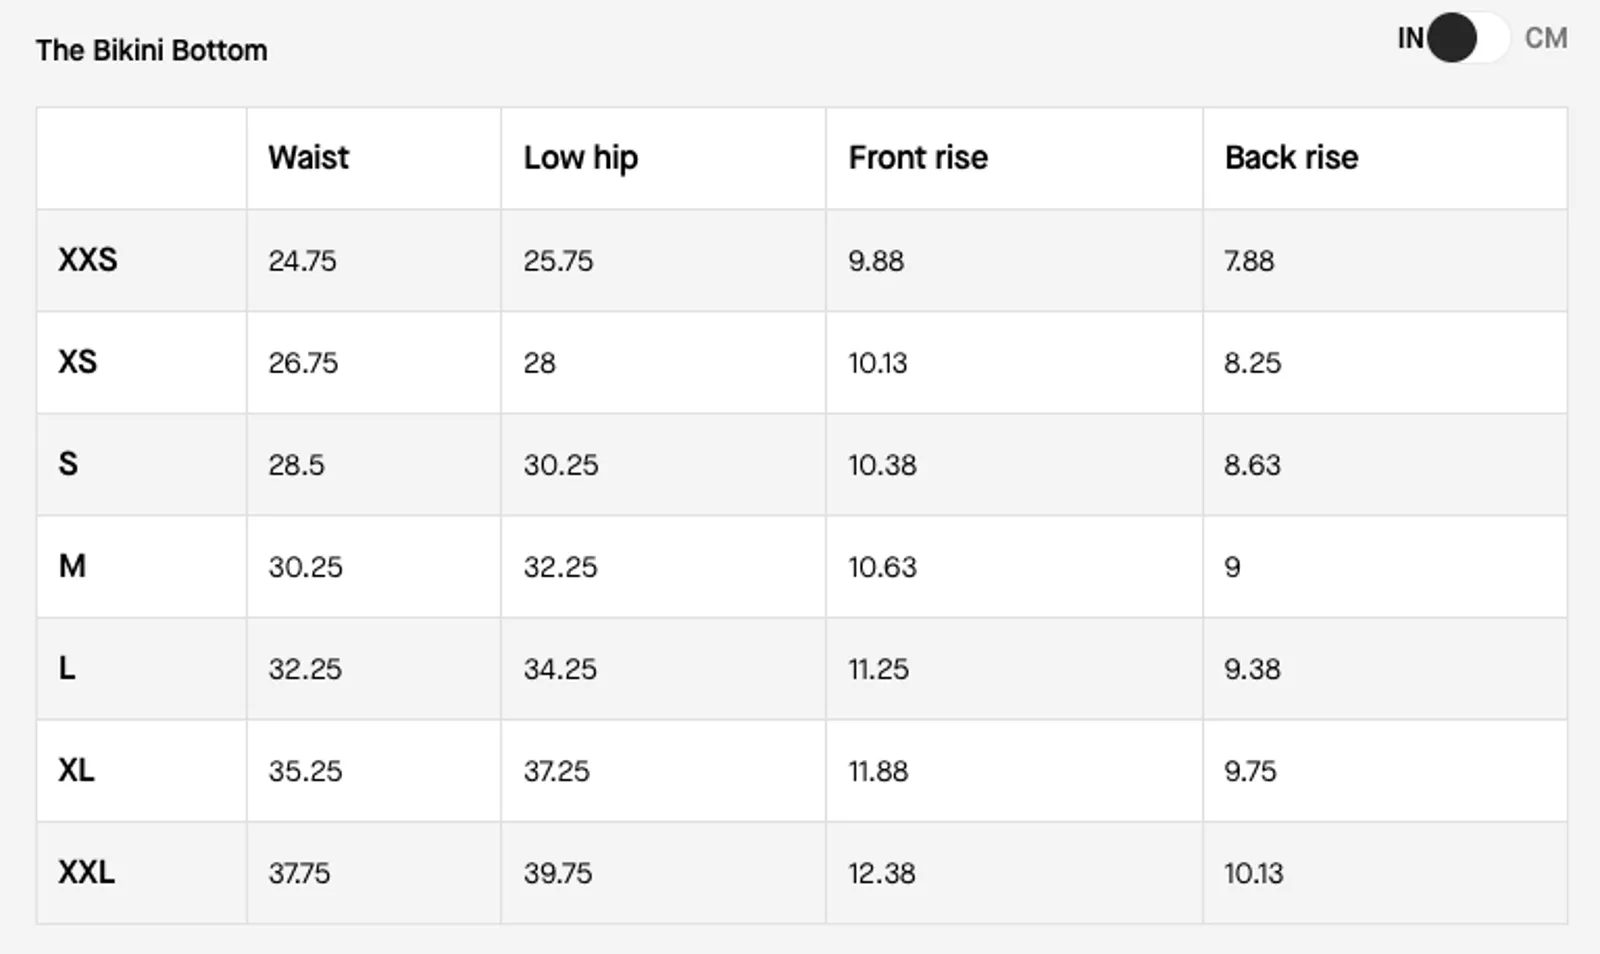
Task: Select the L size row label
Action: pyautogui.click(x=66, y=668)
